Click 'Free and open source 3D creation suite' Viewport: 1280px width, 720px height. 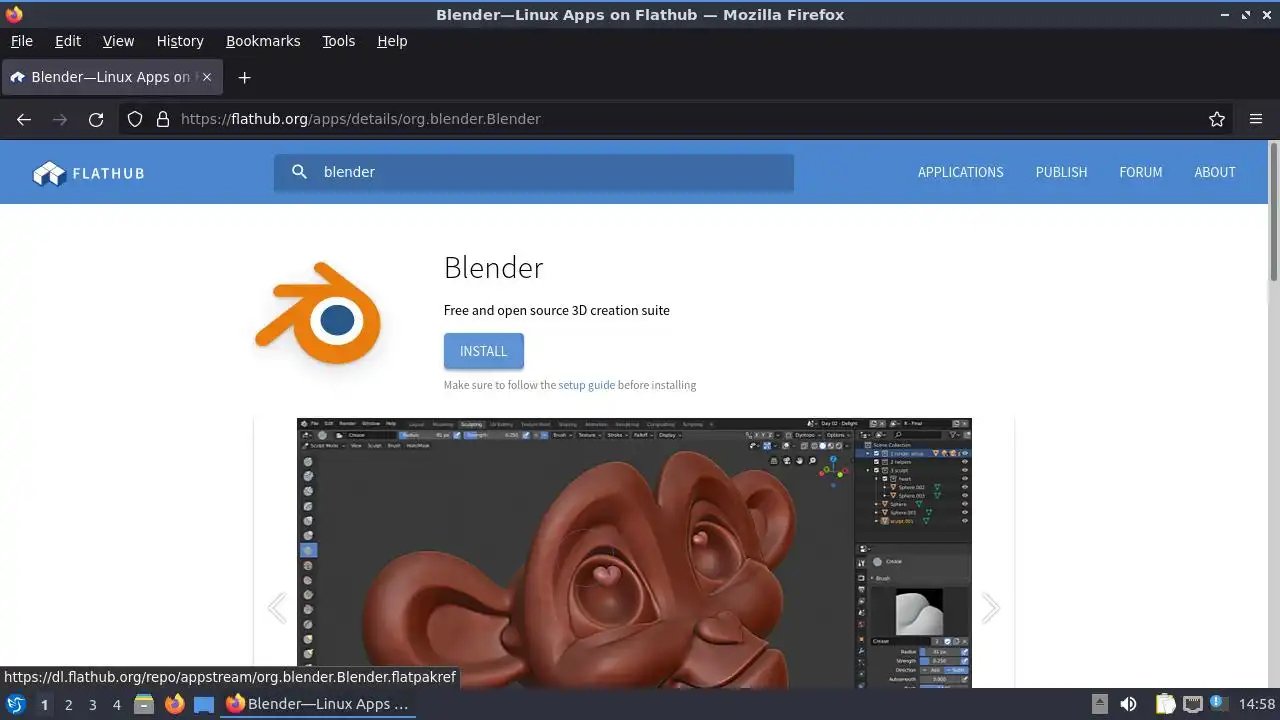(x=557, y=310)
